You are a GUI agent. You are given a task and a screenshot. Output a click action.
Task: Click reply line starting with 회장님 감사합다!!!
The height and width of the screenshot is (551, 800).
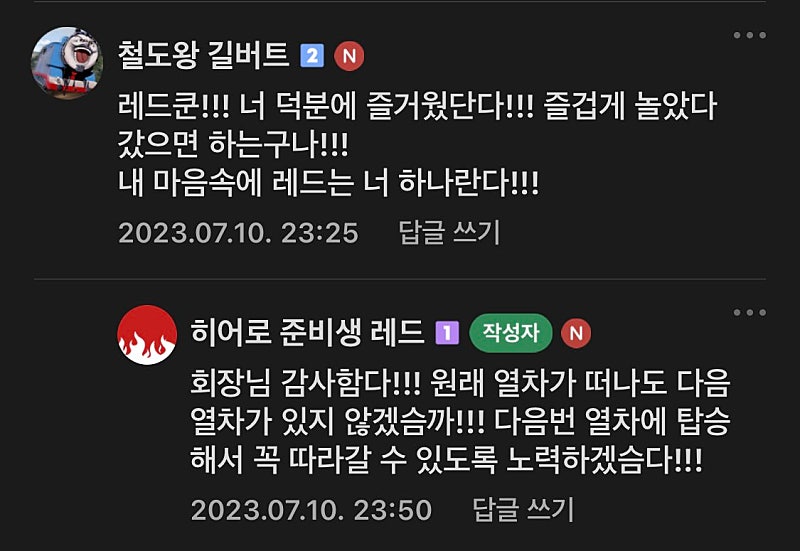pyautogui.click(x=461, y=383)
